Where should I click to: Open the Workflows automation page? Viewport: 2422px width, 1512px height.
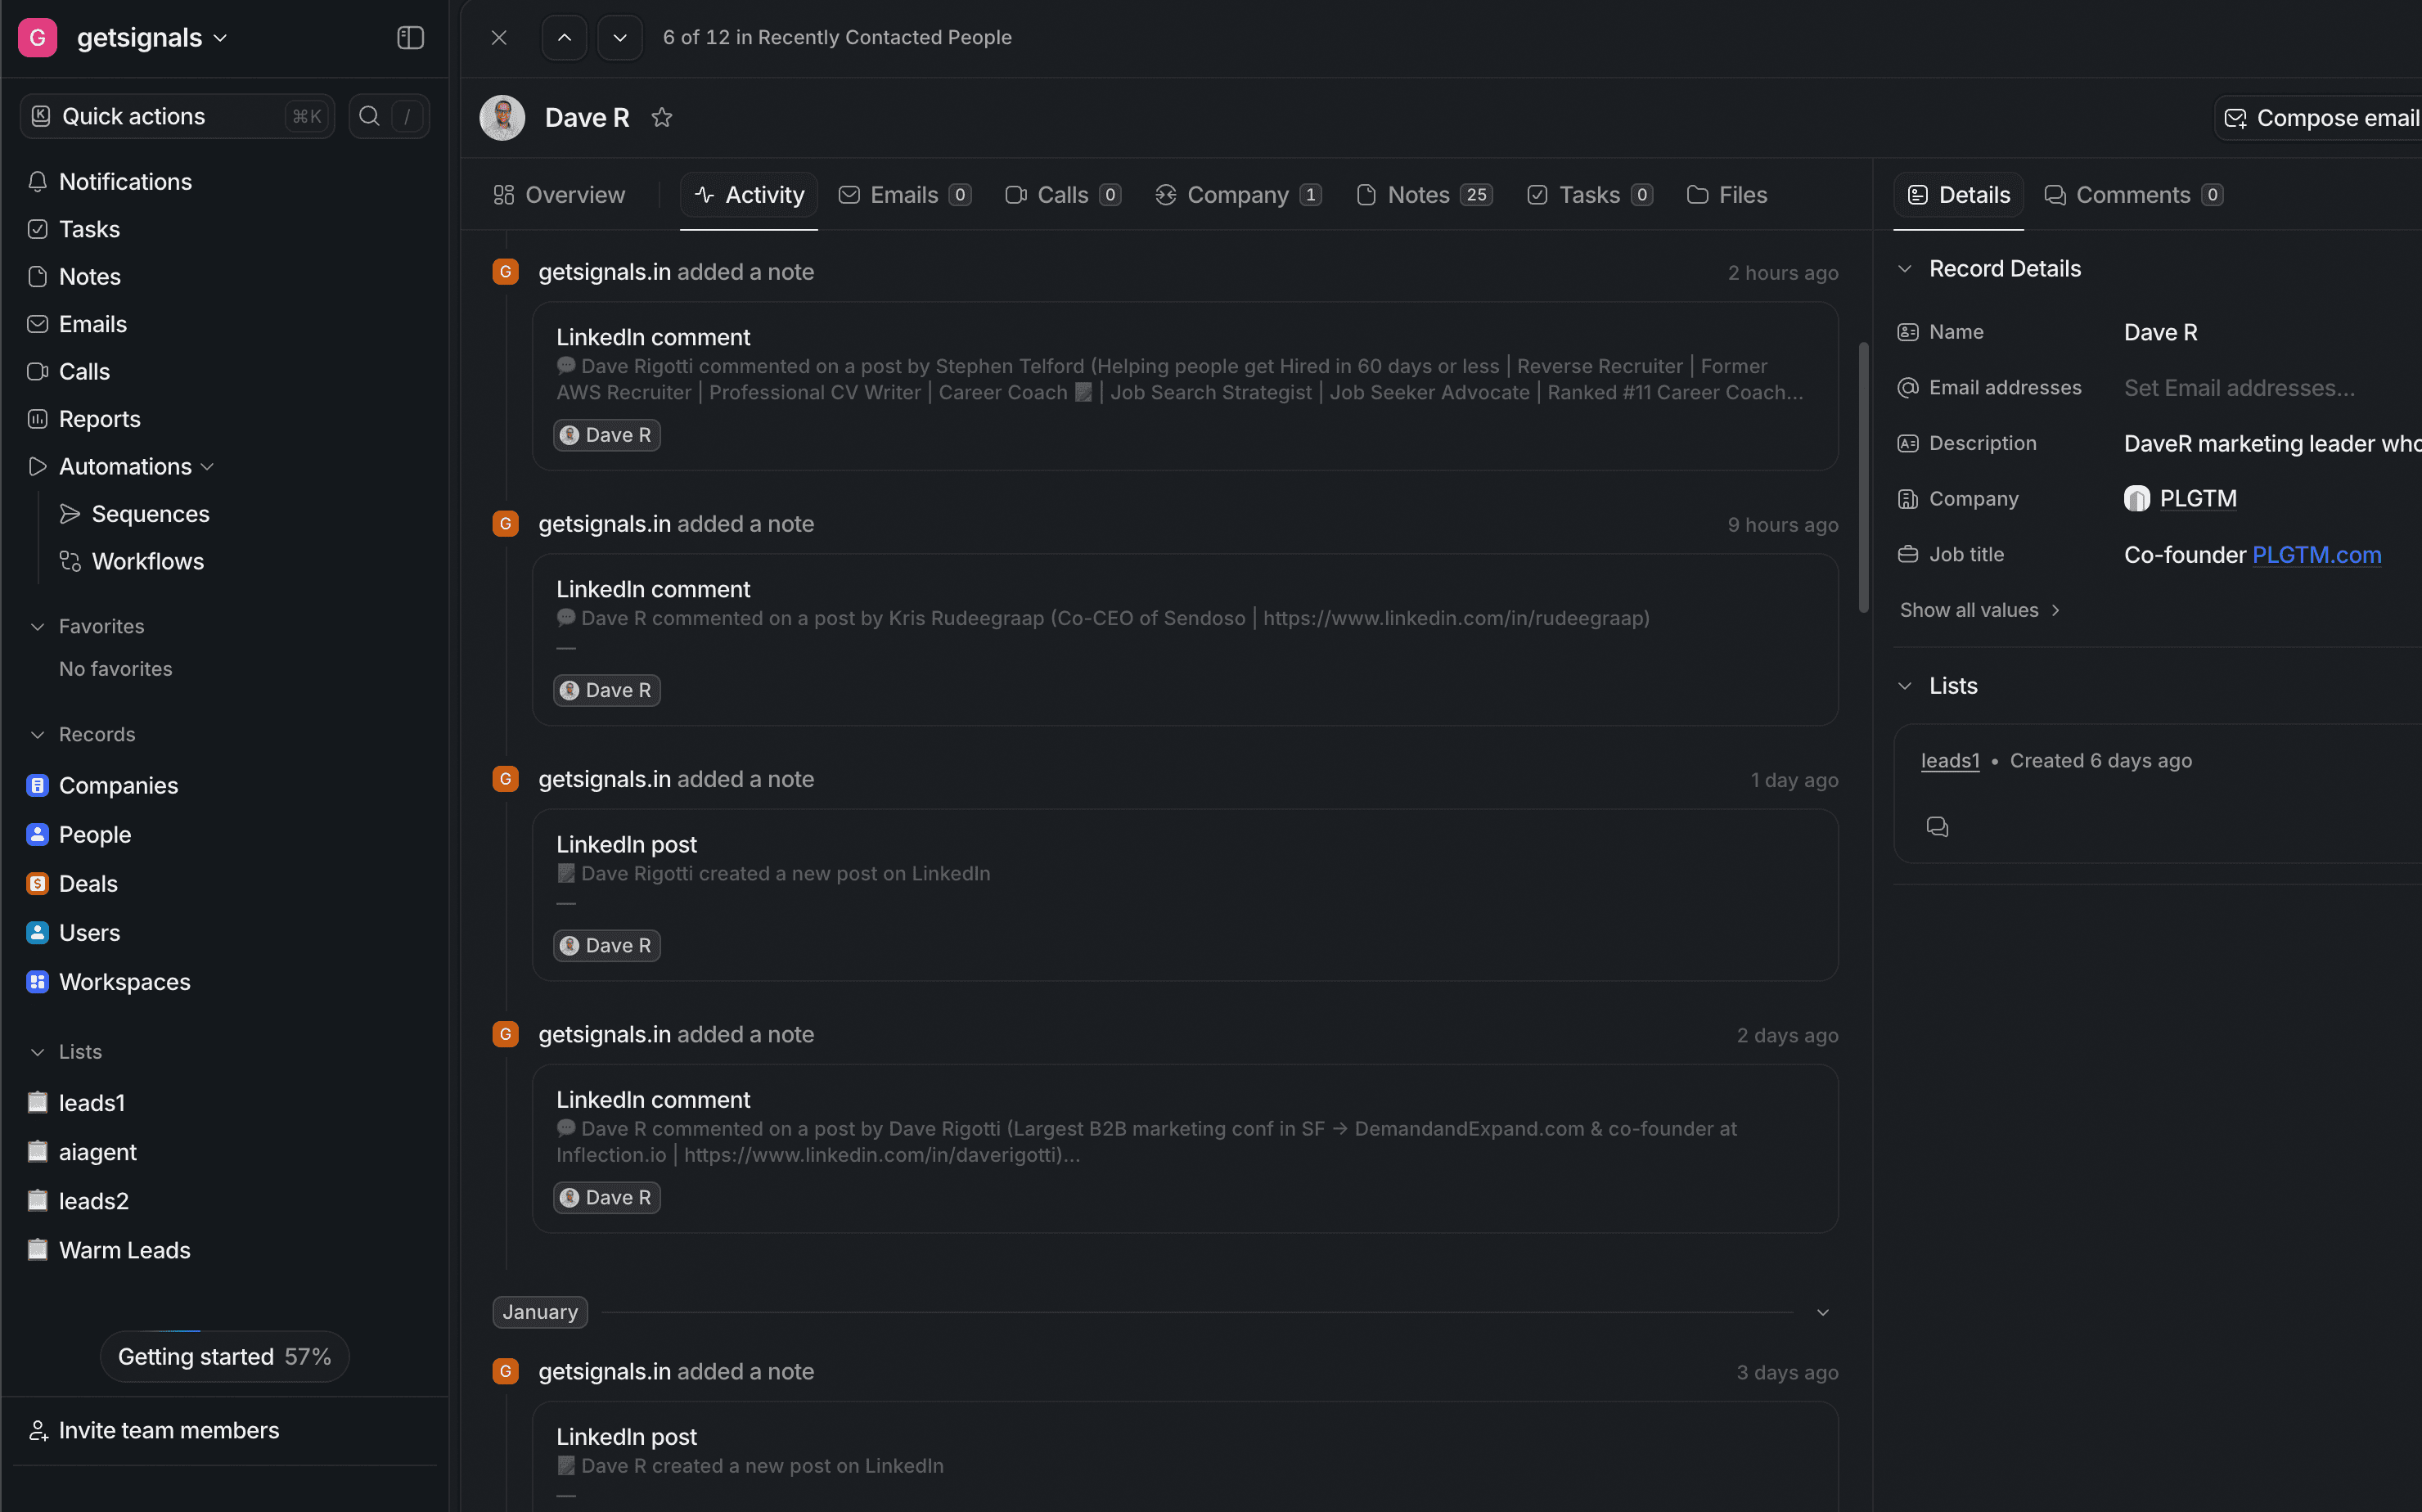pyautogui.click(x=147, y=561)
